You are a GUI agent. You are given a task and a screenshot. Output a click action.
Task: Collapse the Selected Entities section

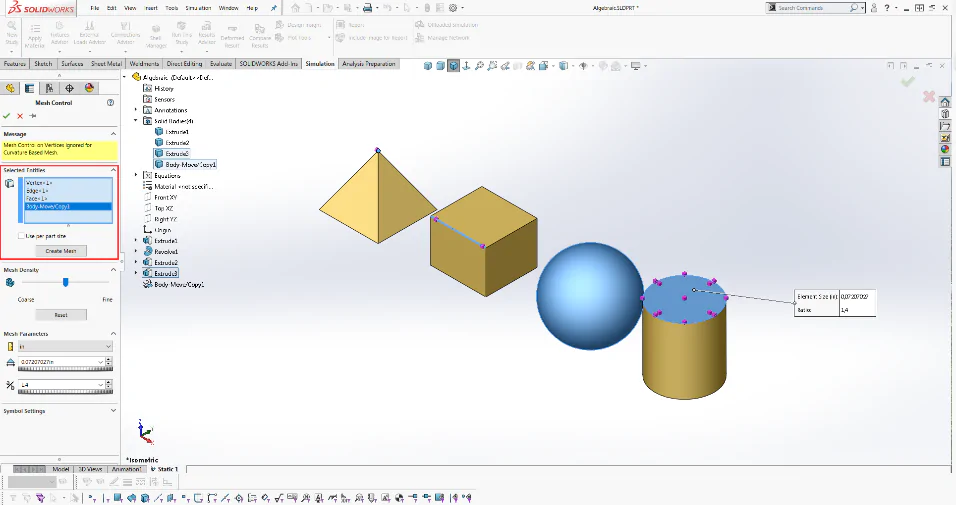tap(113, 170)
